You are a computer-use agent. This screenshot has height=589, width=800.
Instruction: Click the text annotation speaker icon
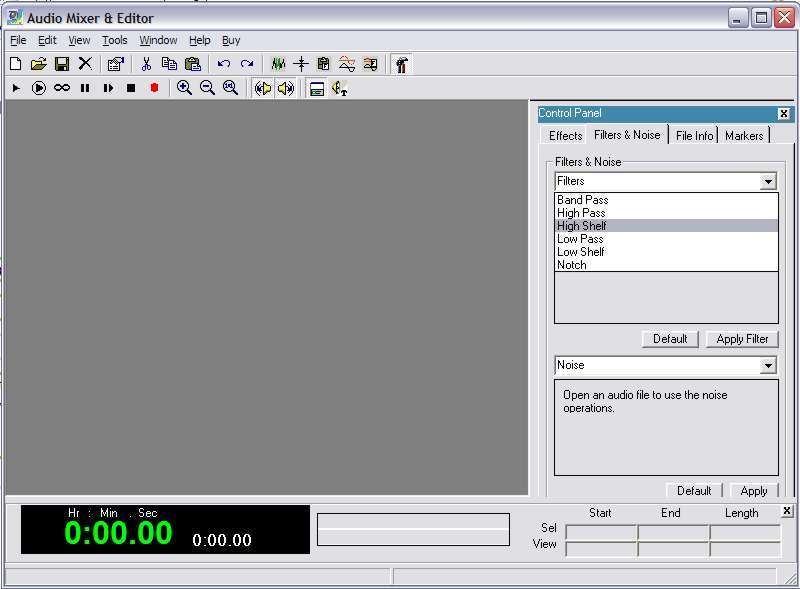tap(338, 88)
